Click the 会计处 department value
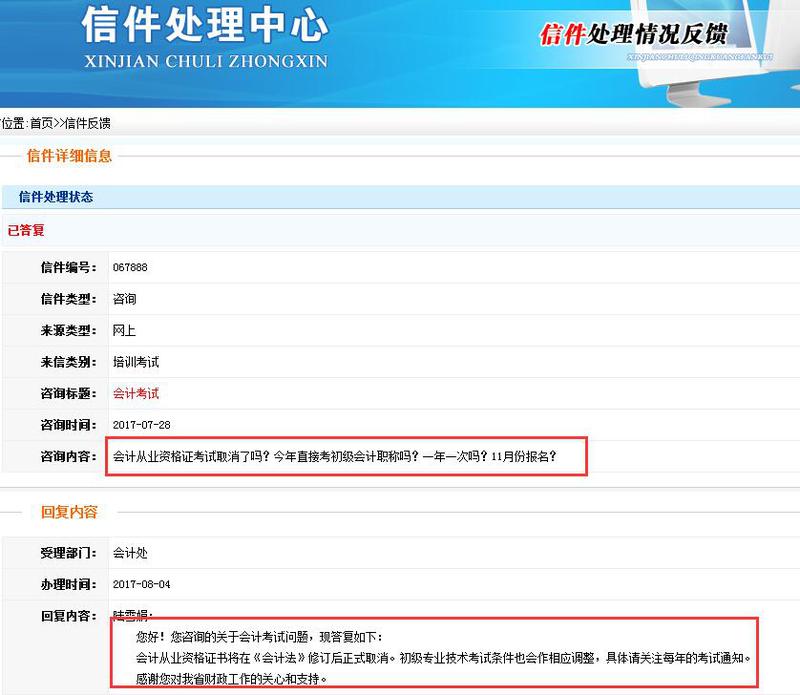The width and height of the screenshot is (800, 695). coord(129,553)
